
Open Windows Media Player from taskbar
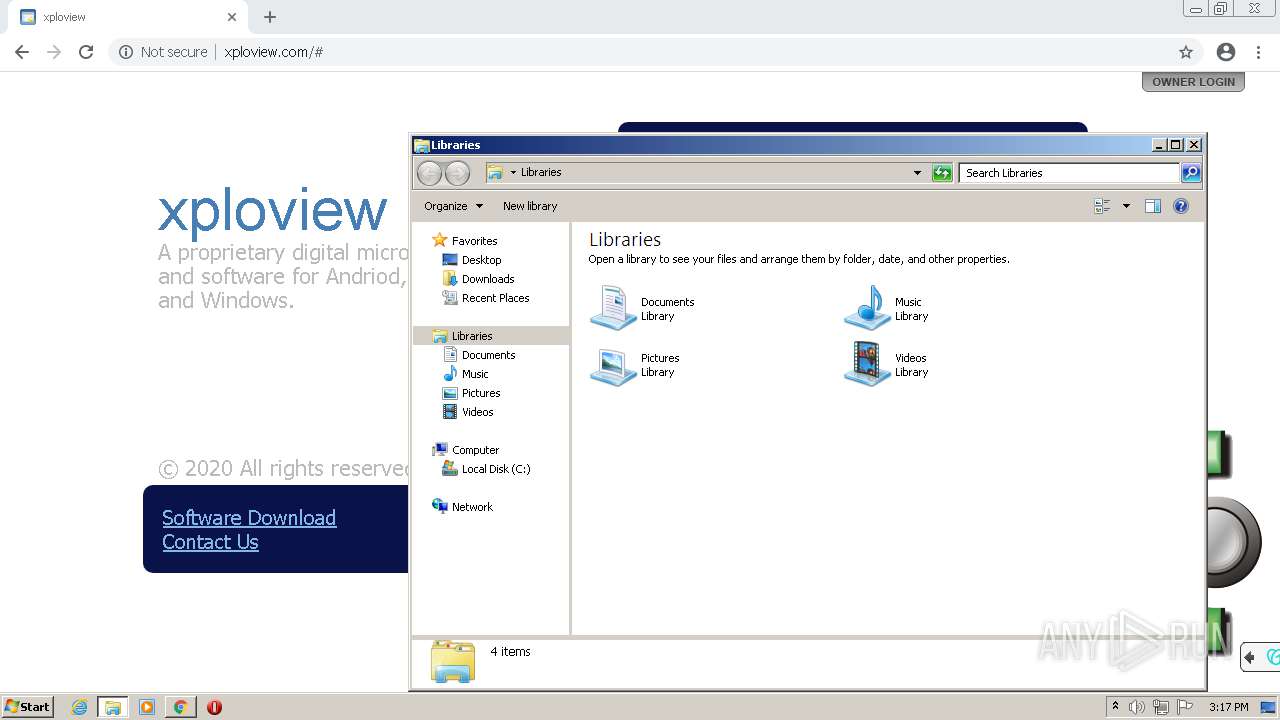click(x=147, y=707)
